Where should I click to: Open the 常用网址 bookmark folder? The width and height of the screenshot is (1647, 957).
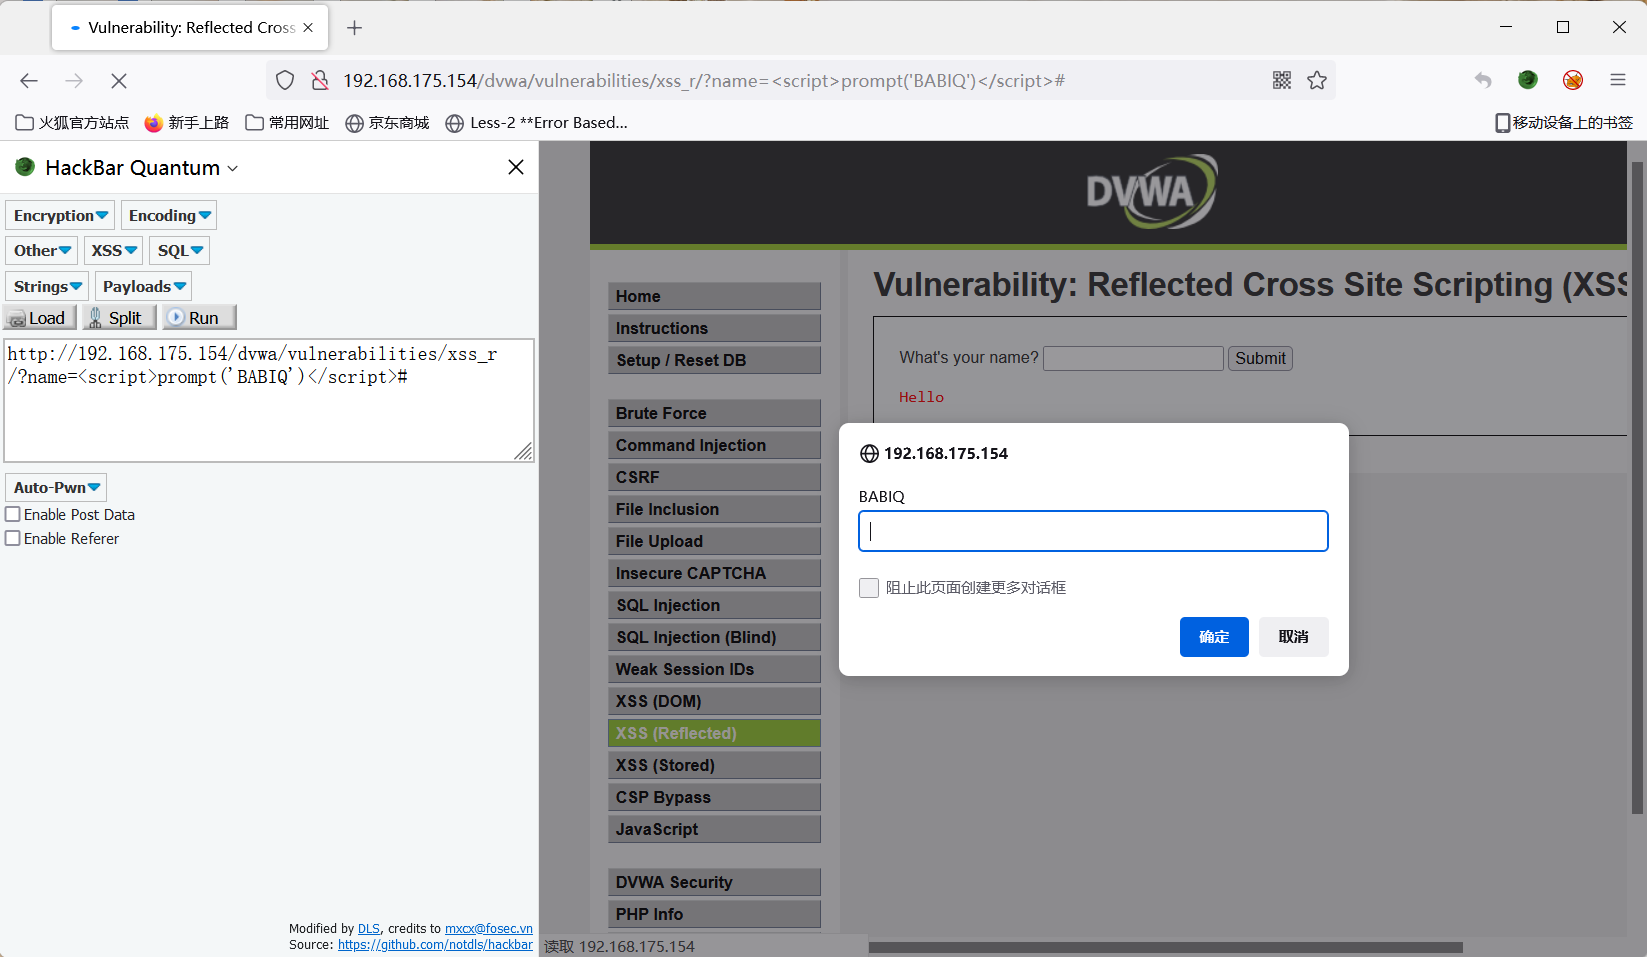pos(287,122)
